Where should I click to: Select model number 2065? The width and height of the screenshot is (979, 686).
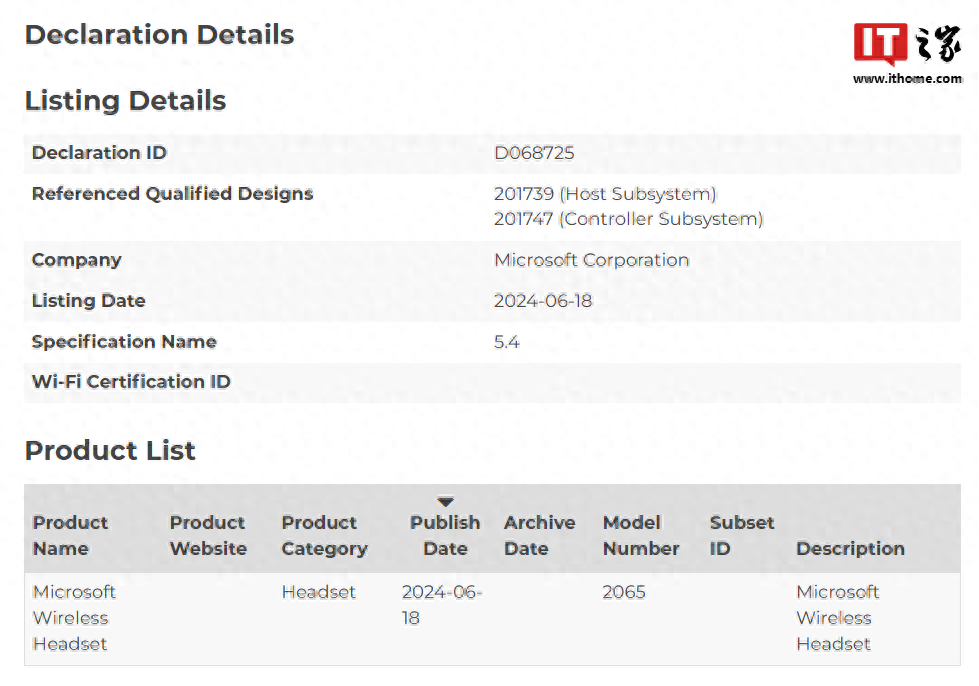624,592
